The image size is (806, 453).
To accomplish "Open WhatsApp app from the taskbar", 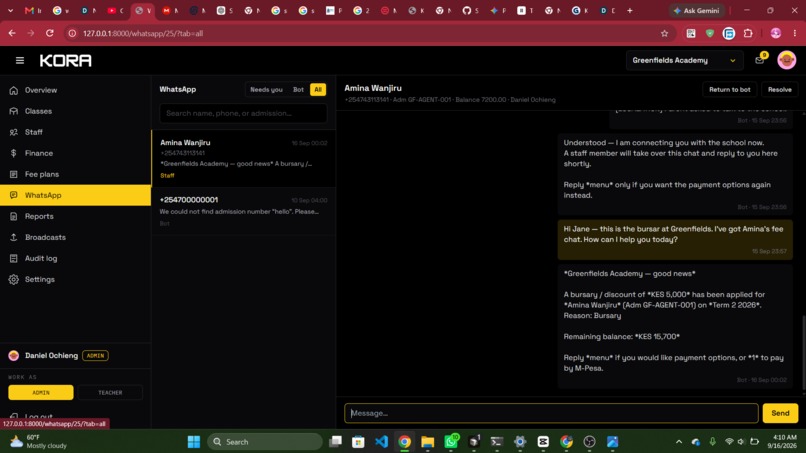I will [x=451, y=442].
